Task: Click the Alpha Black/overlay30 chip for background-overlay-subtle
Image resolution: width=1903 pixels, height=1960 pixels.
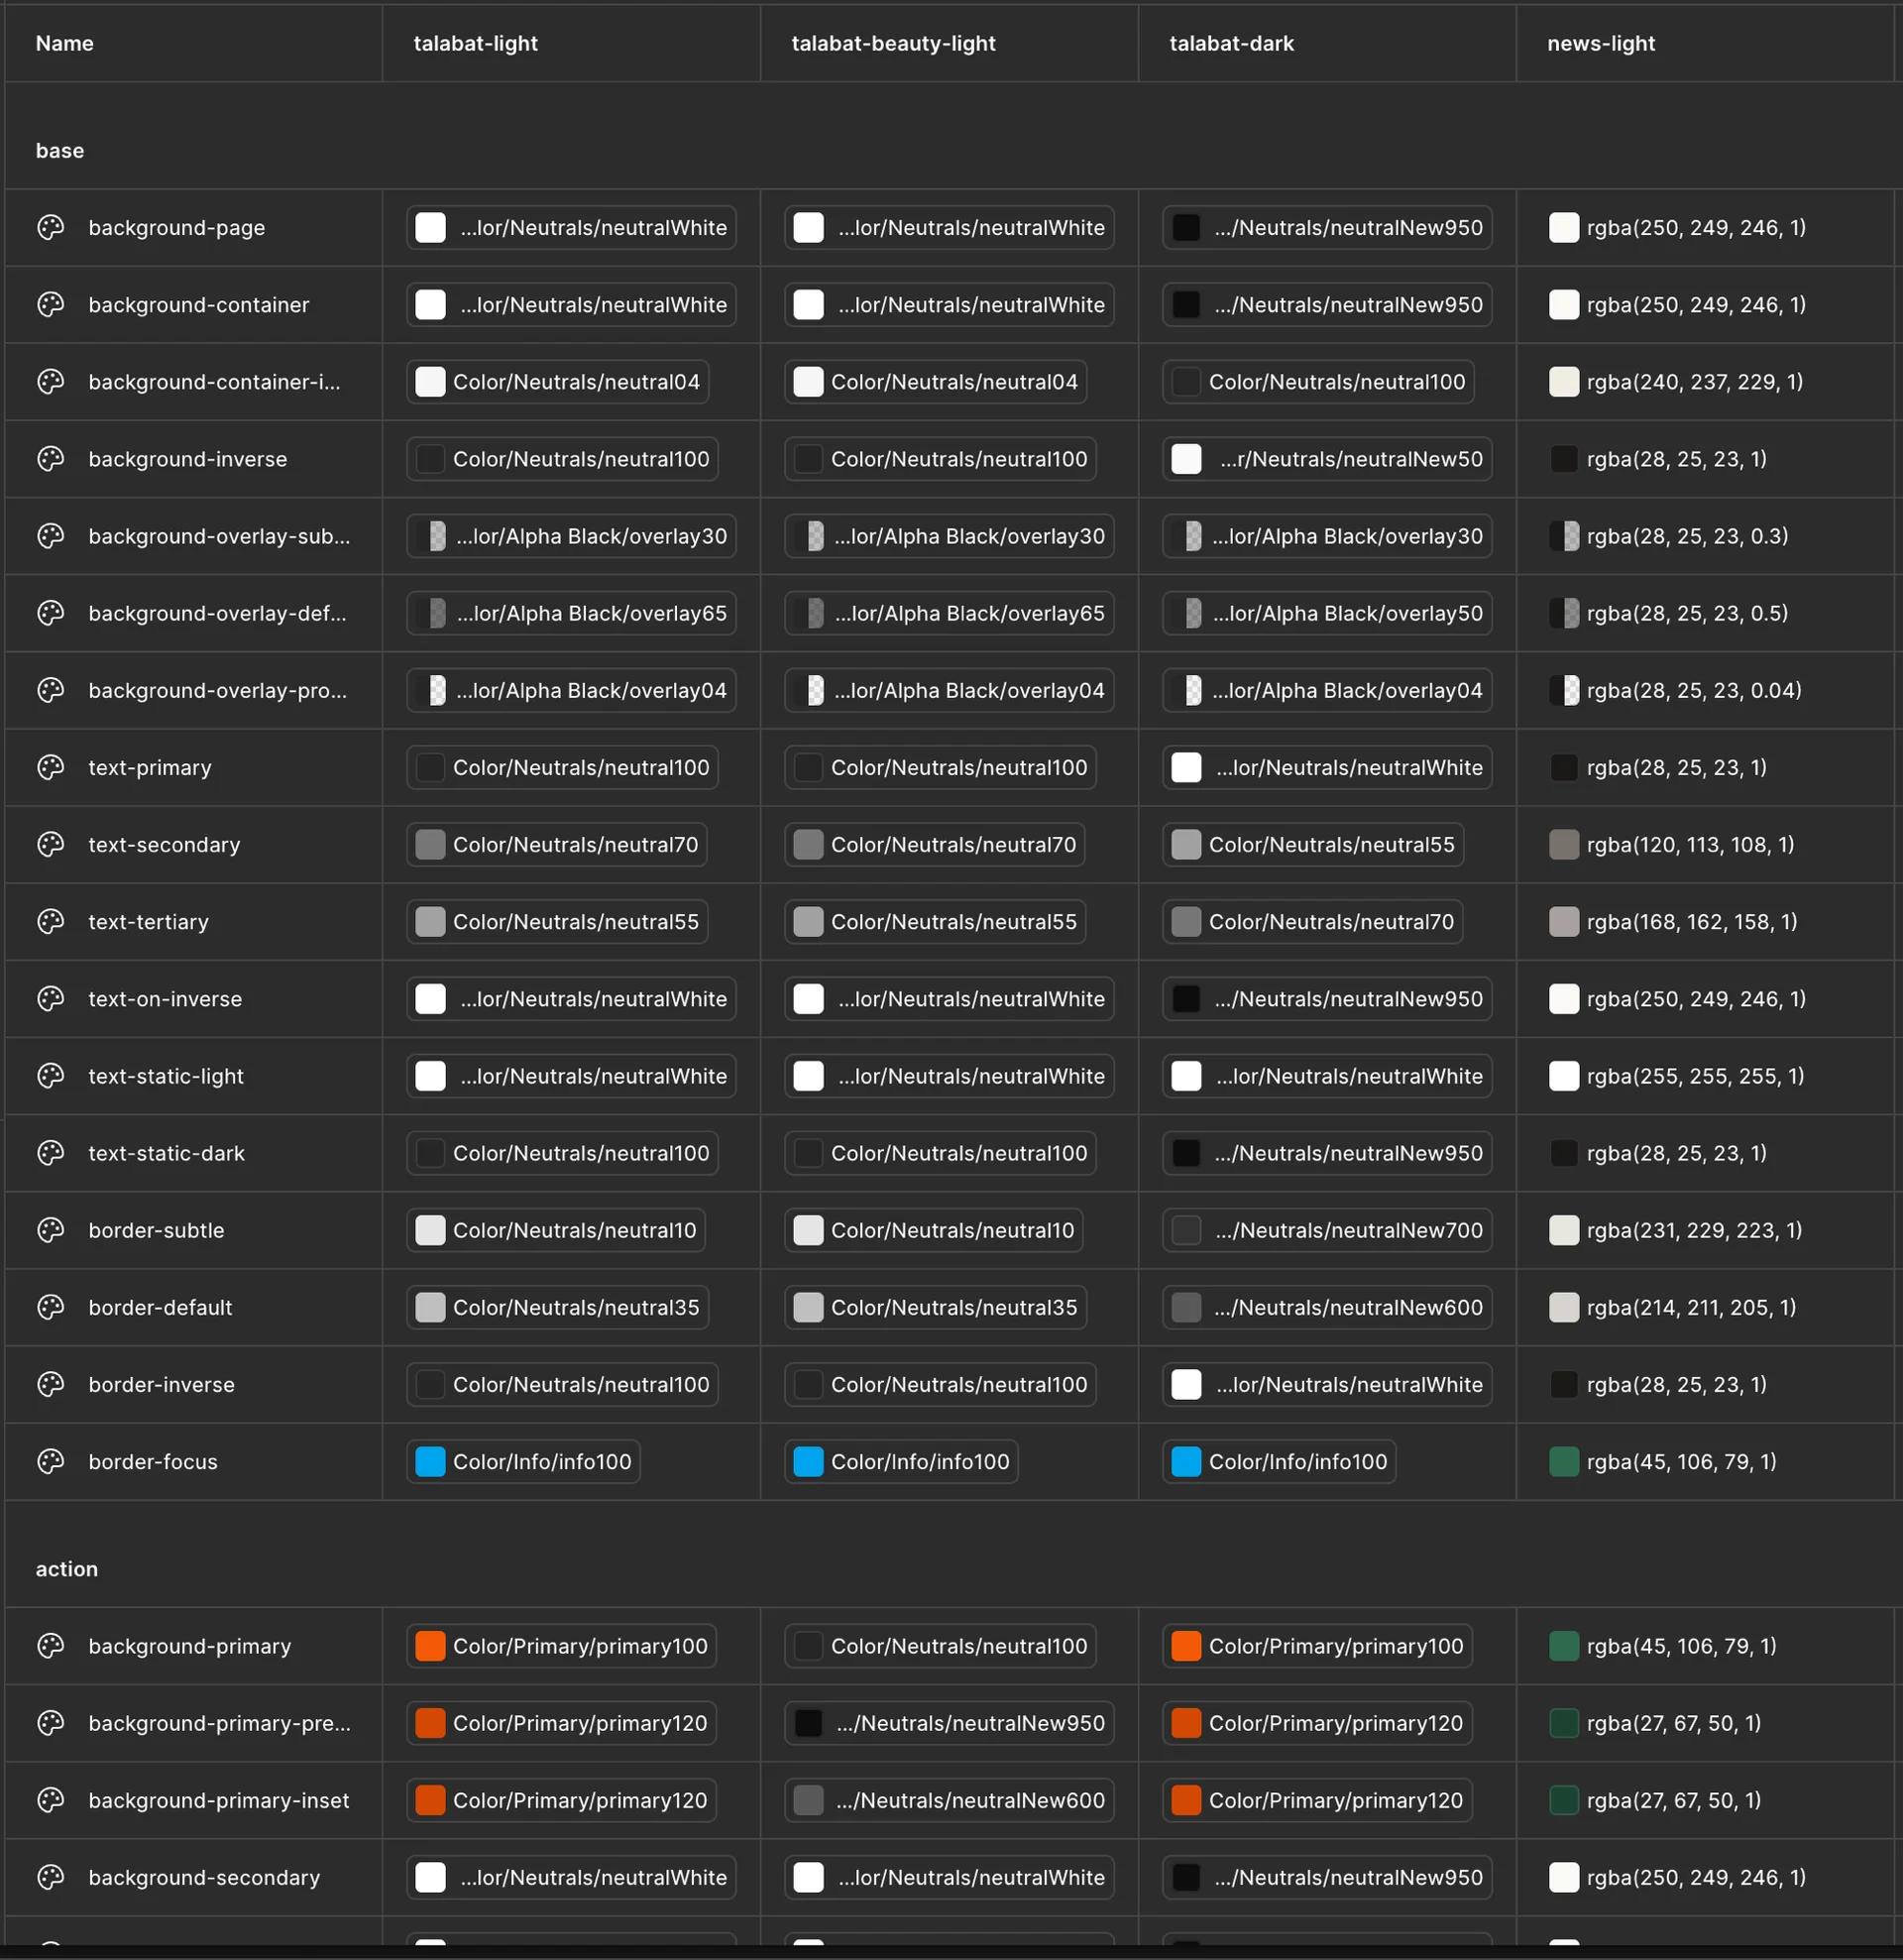Action: (x=570, y=536)
